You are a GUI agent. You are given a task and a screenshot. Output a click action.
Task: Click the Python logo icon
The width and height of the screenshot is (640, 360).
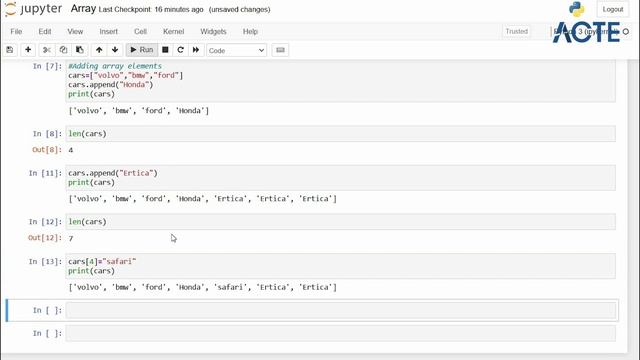(577, 9)
